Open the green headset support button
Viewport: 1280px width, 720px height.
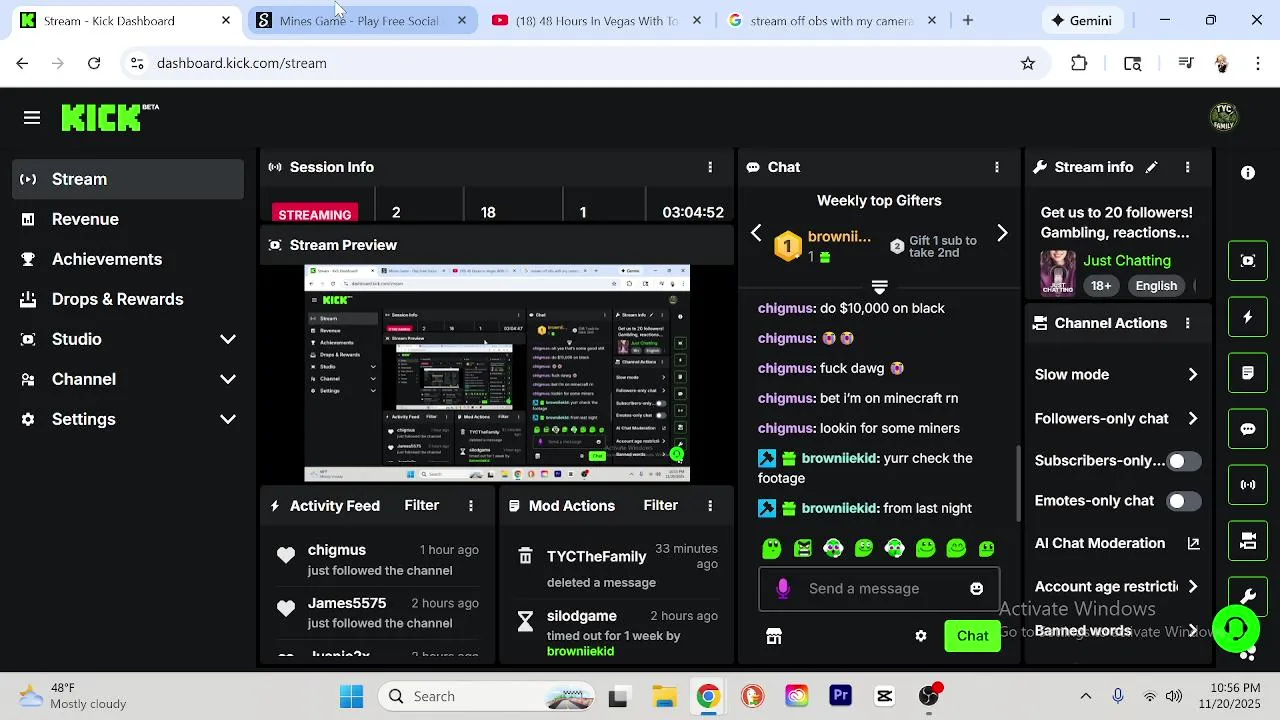point(1236,629)
